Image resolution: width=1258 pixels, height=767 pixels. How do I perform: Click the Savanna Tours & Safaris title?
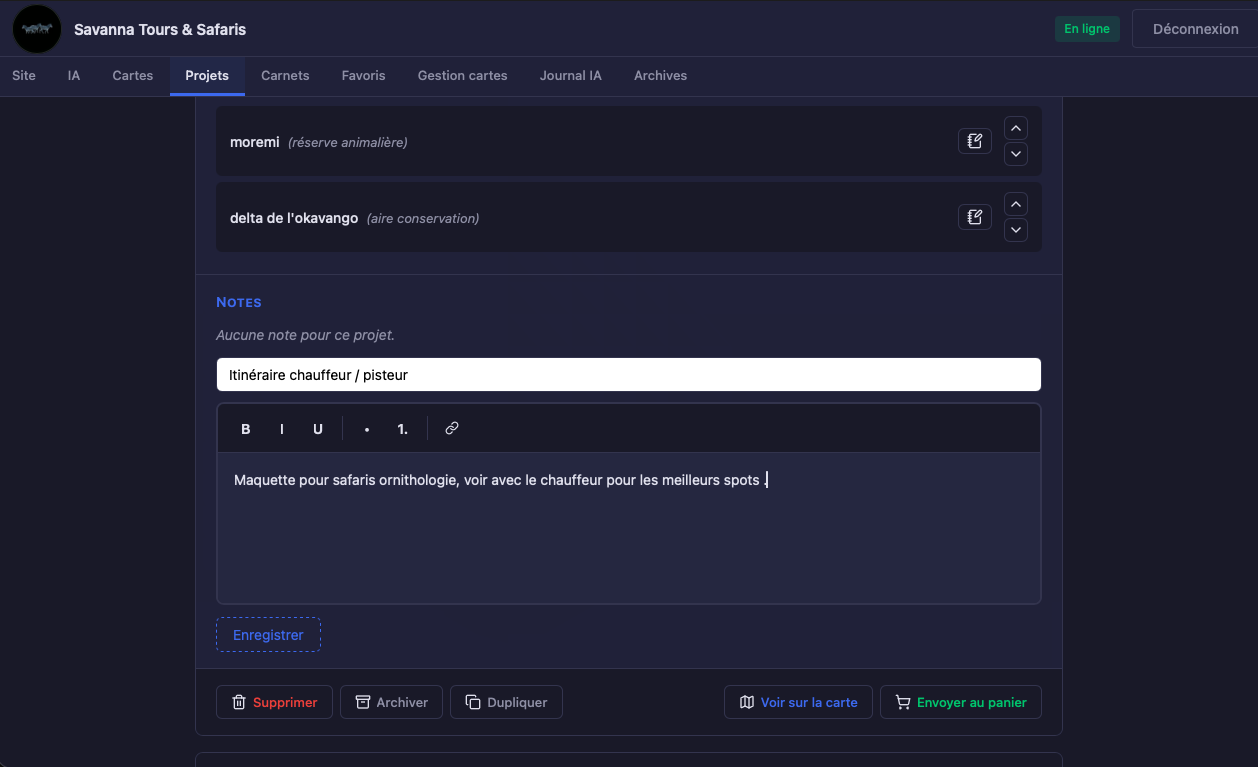point(160,29)
